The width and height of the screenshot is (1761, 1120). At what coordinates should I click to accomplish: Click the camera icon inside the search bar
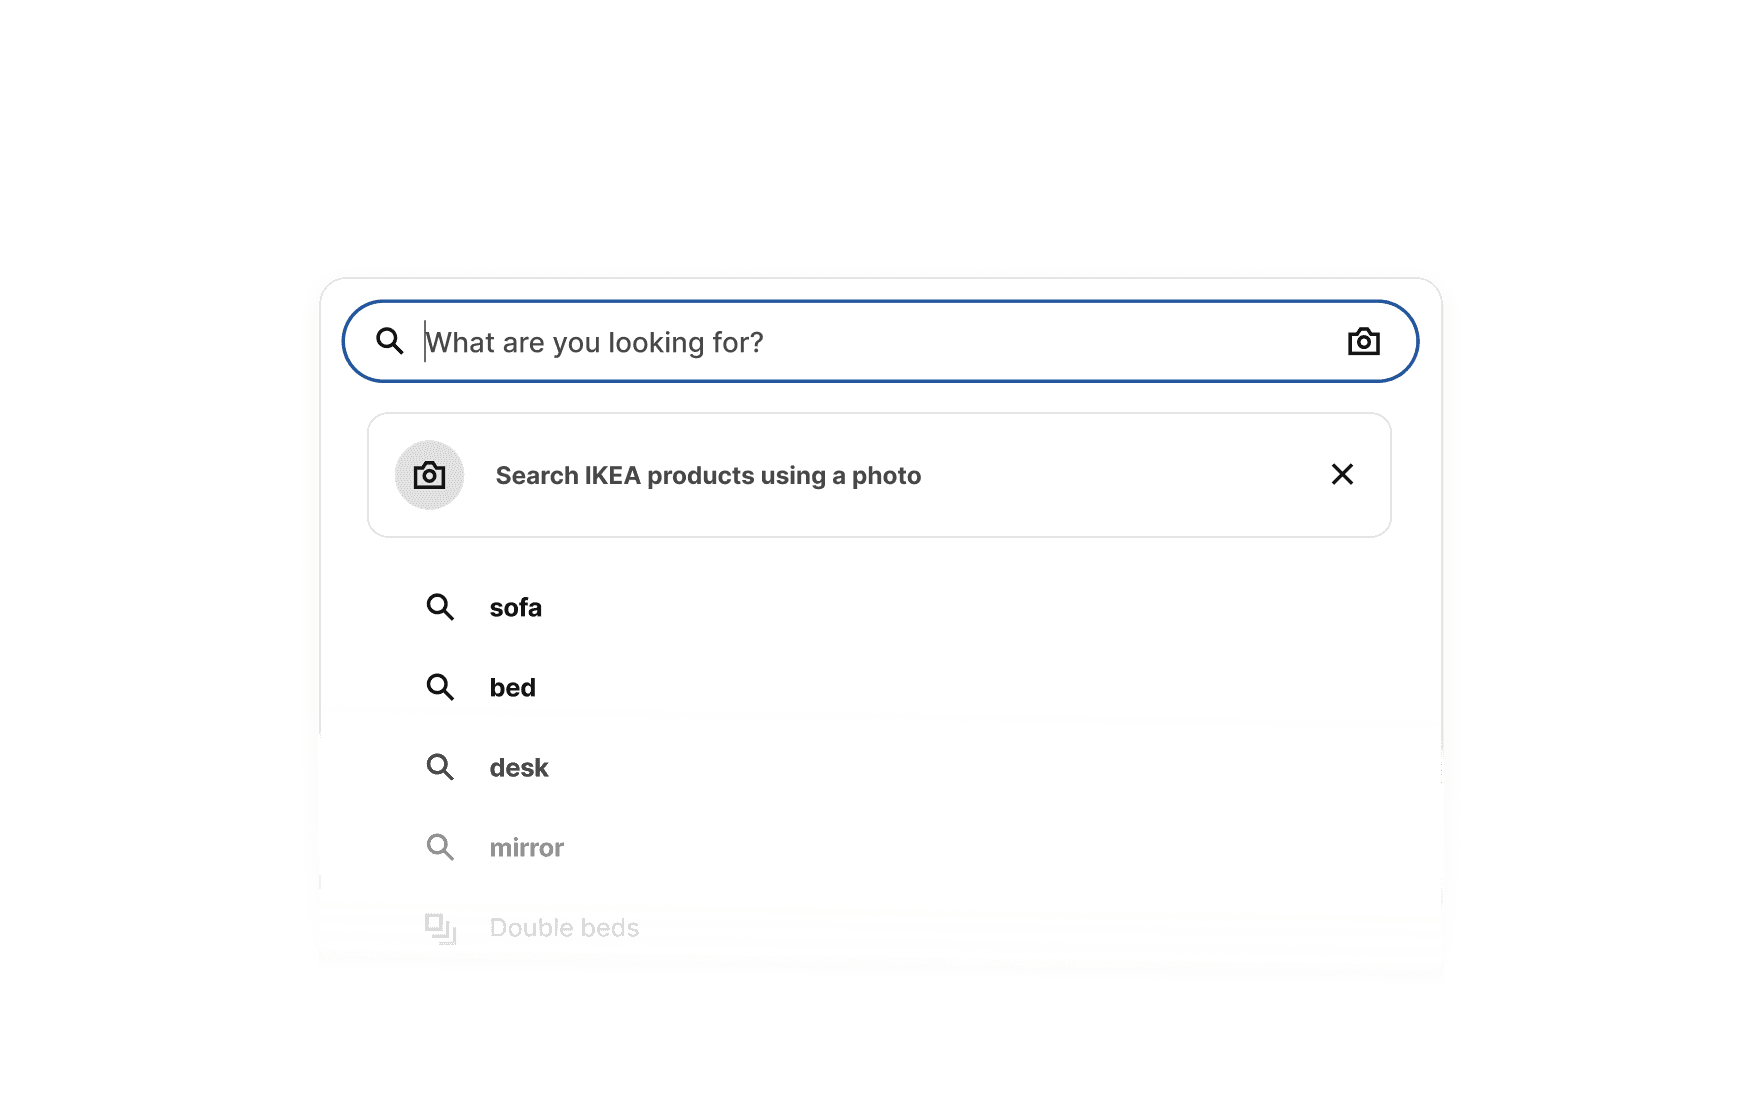(x=1363, y=342)
